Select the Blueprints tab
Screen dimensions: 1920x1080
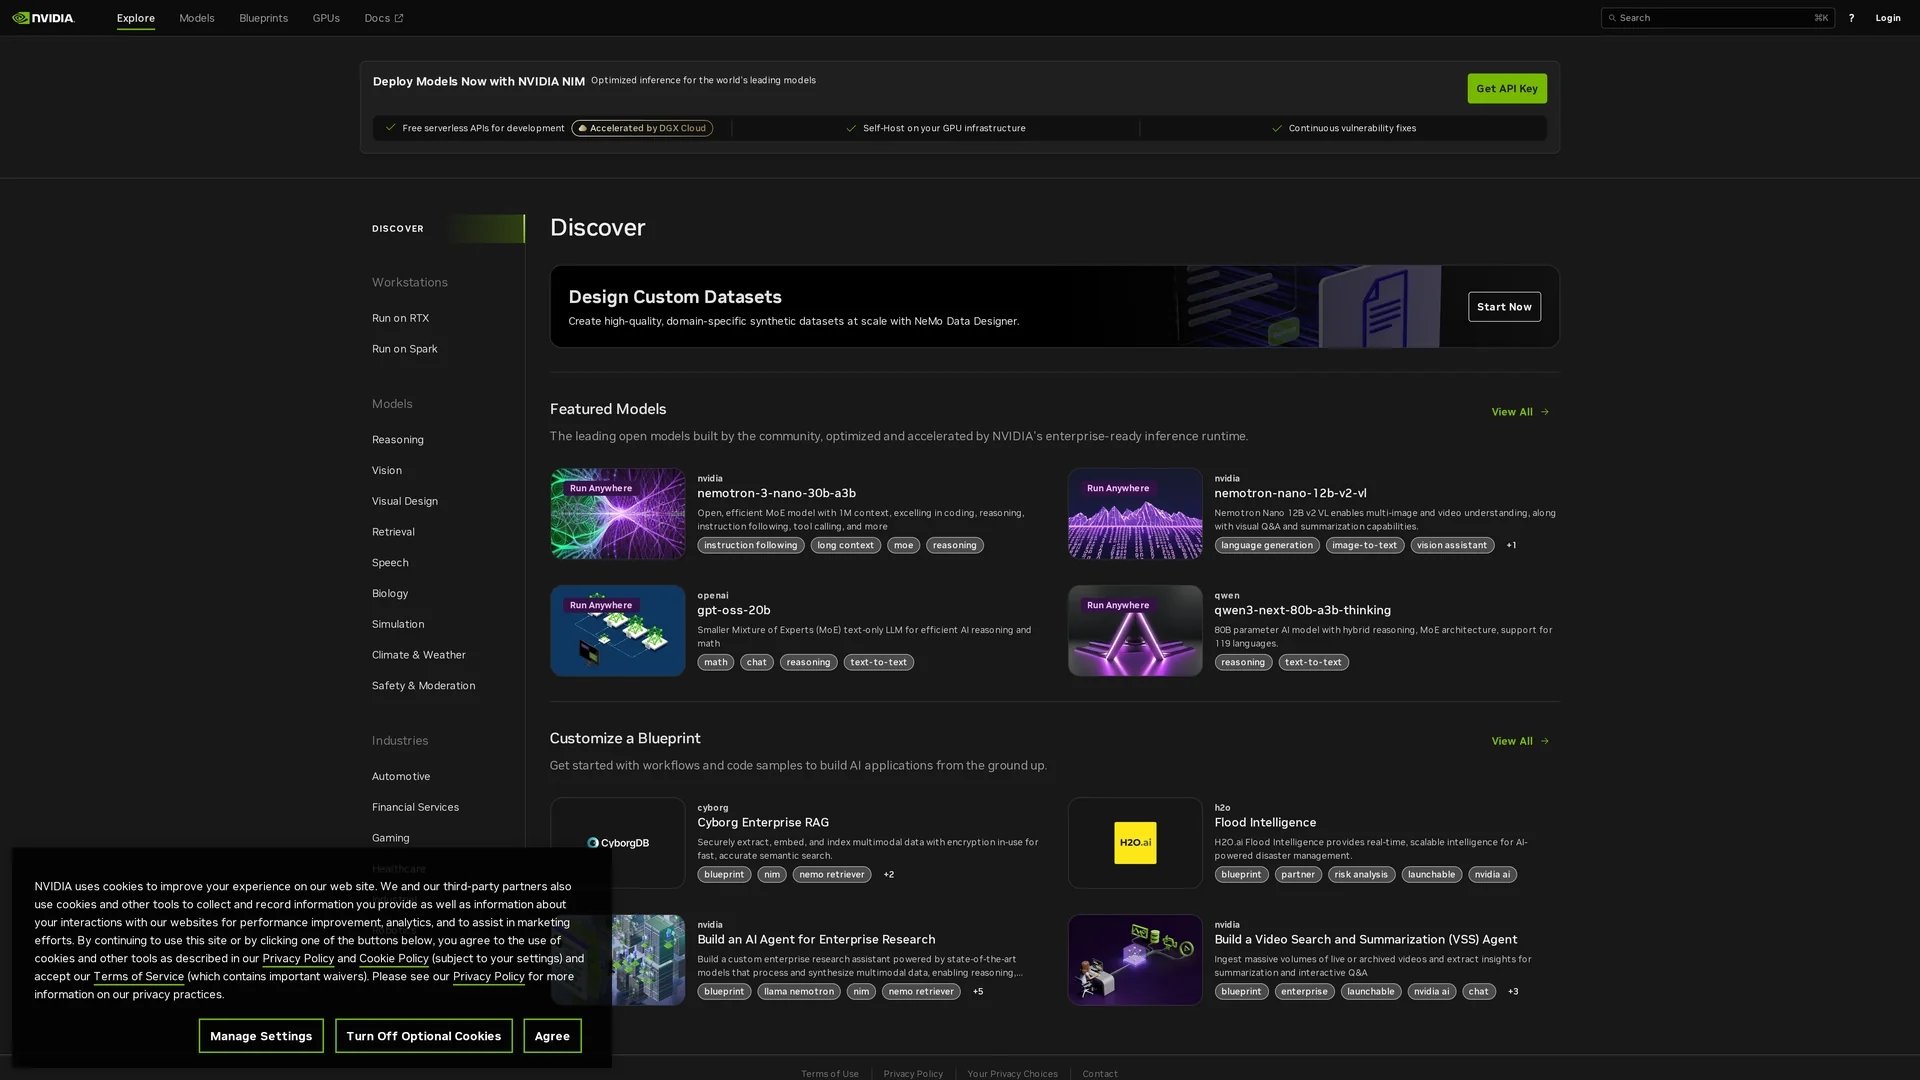click(263, 18)
